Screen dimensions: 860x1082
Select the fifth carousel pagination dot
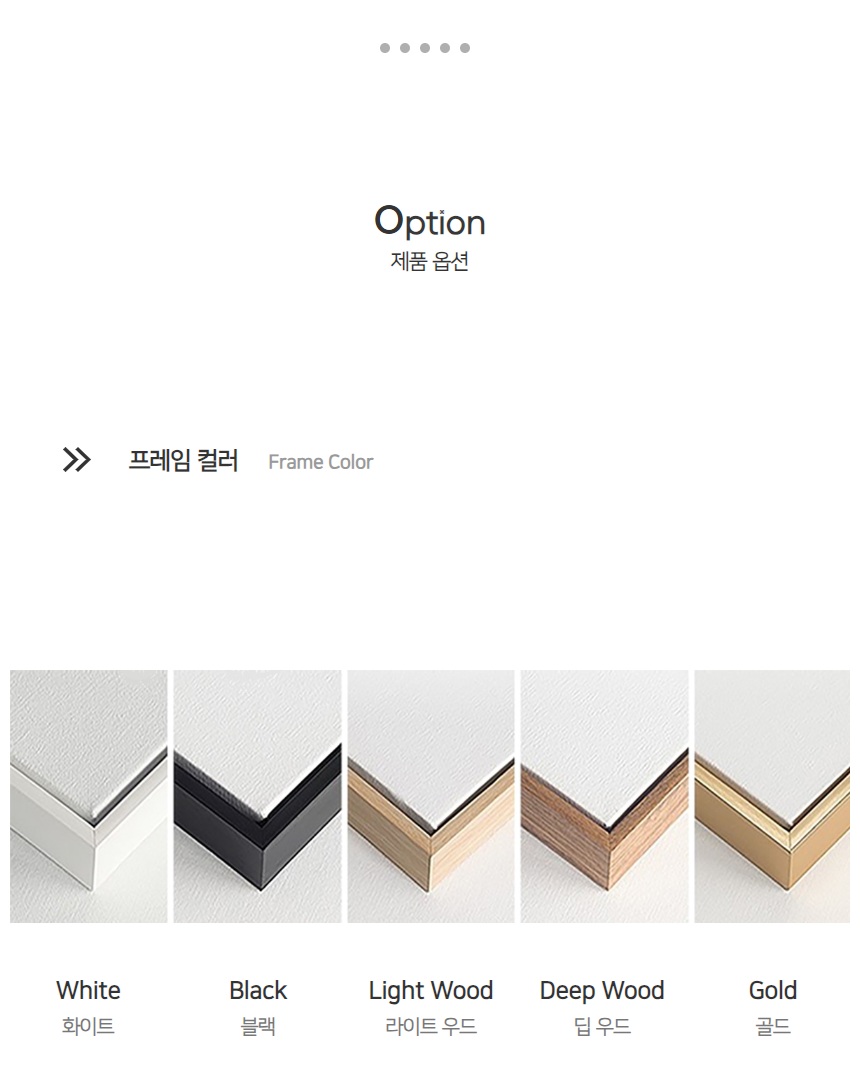coord(465,48)
